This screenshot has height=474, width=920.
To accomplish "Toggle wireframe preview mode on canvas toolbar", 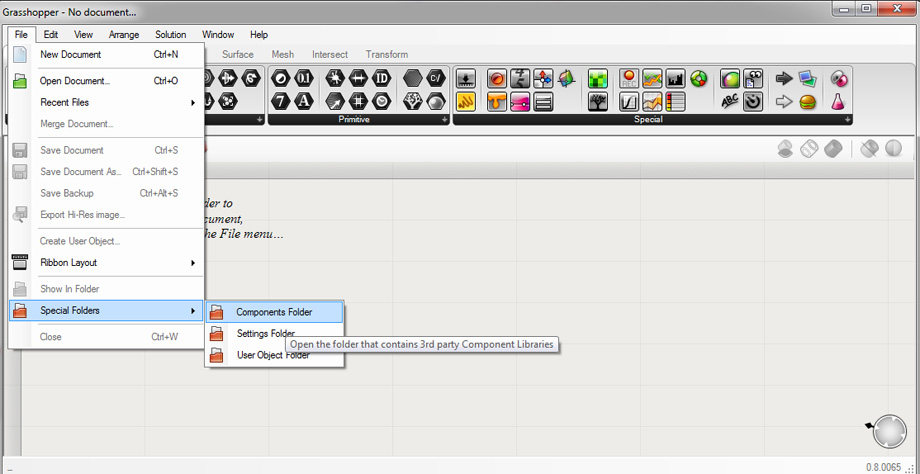I will [809, 149].
